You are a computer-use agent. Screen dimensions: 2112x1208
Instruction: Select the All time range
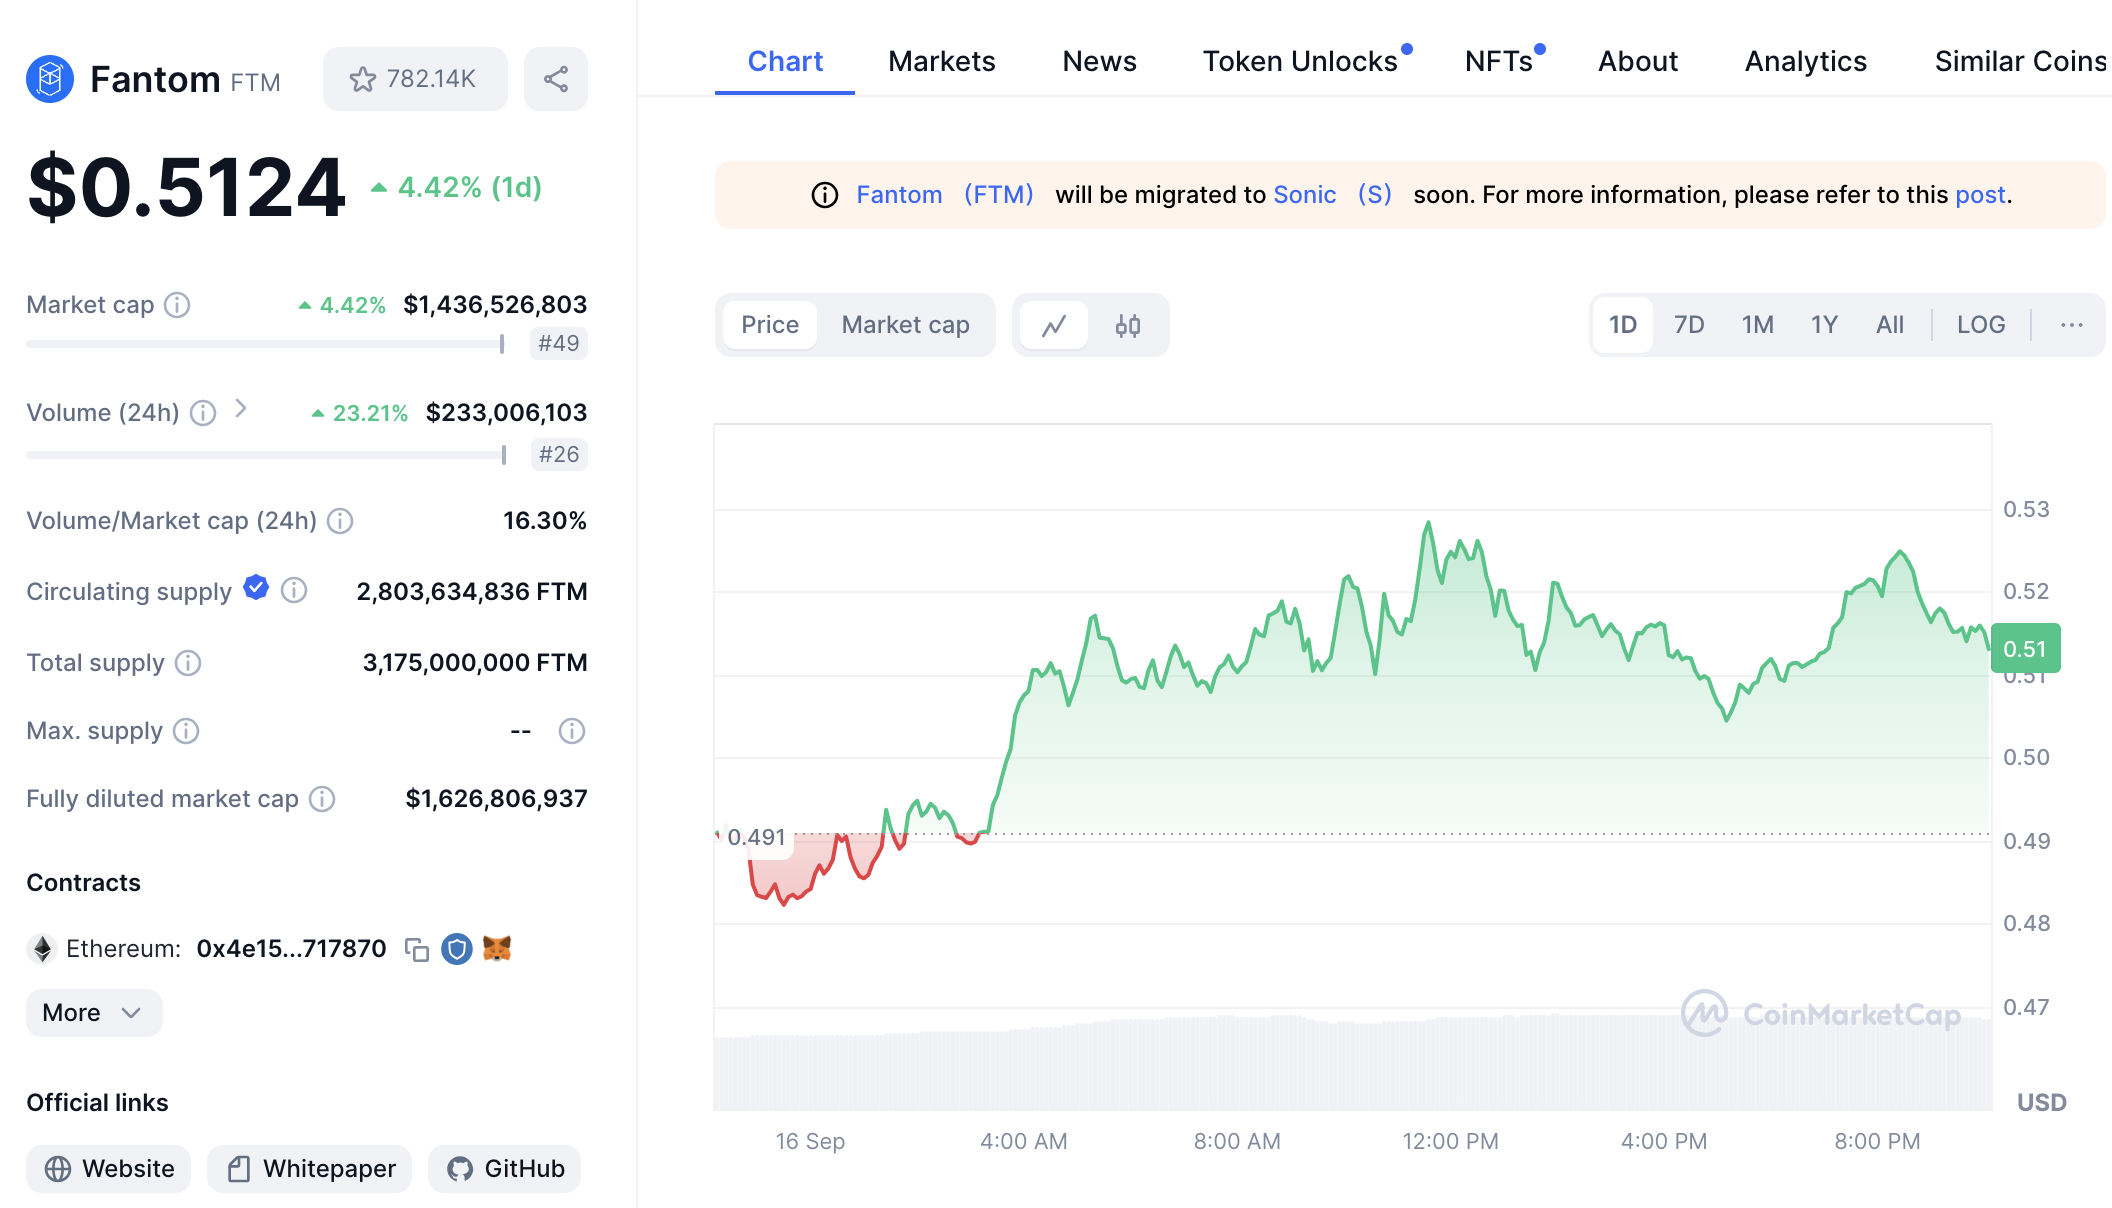(x=1890, y=325)
